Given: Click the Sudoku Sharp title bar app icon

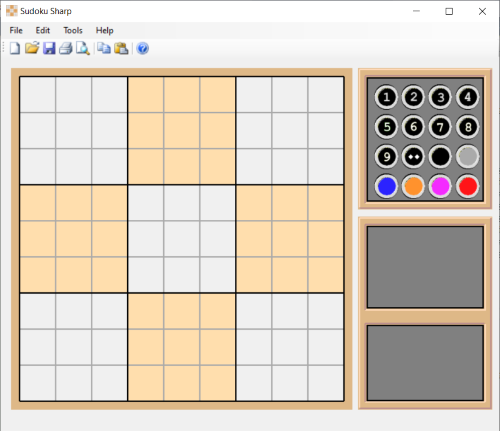Looking at the screenshot, I should coord(11,11).
